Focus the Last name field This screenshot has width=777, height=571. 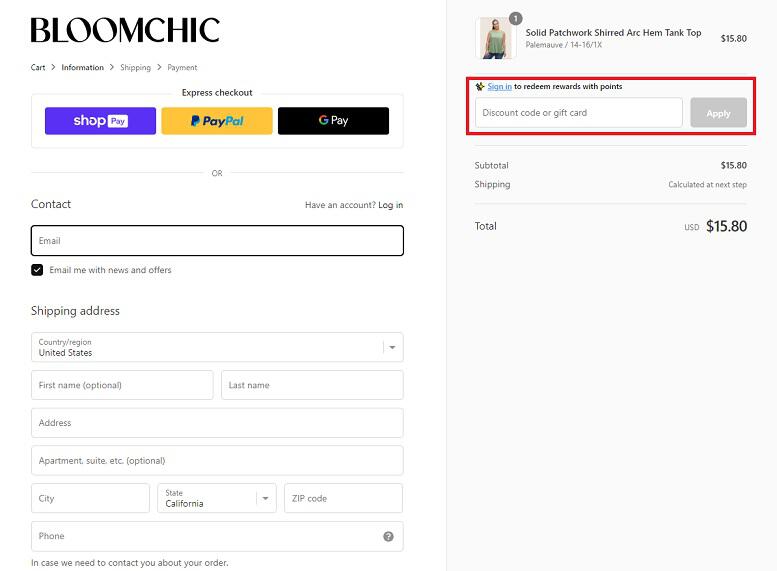coord(312,385)
